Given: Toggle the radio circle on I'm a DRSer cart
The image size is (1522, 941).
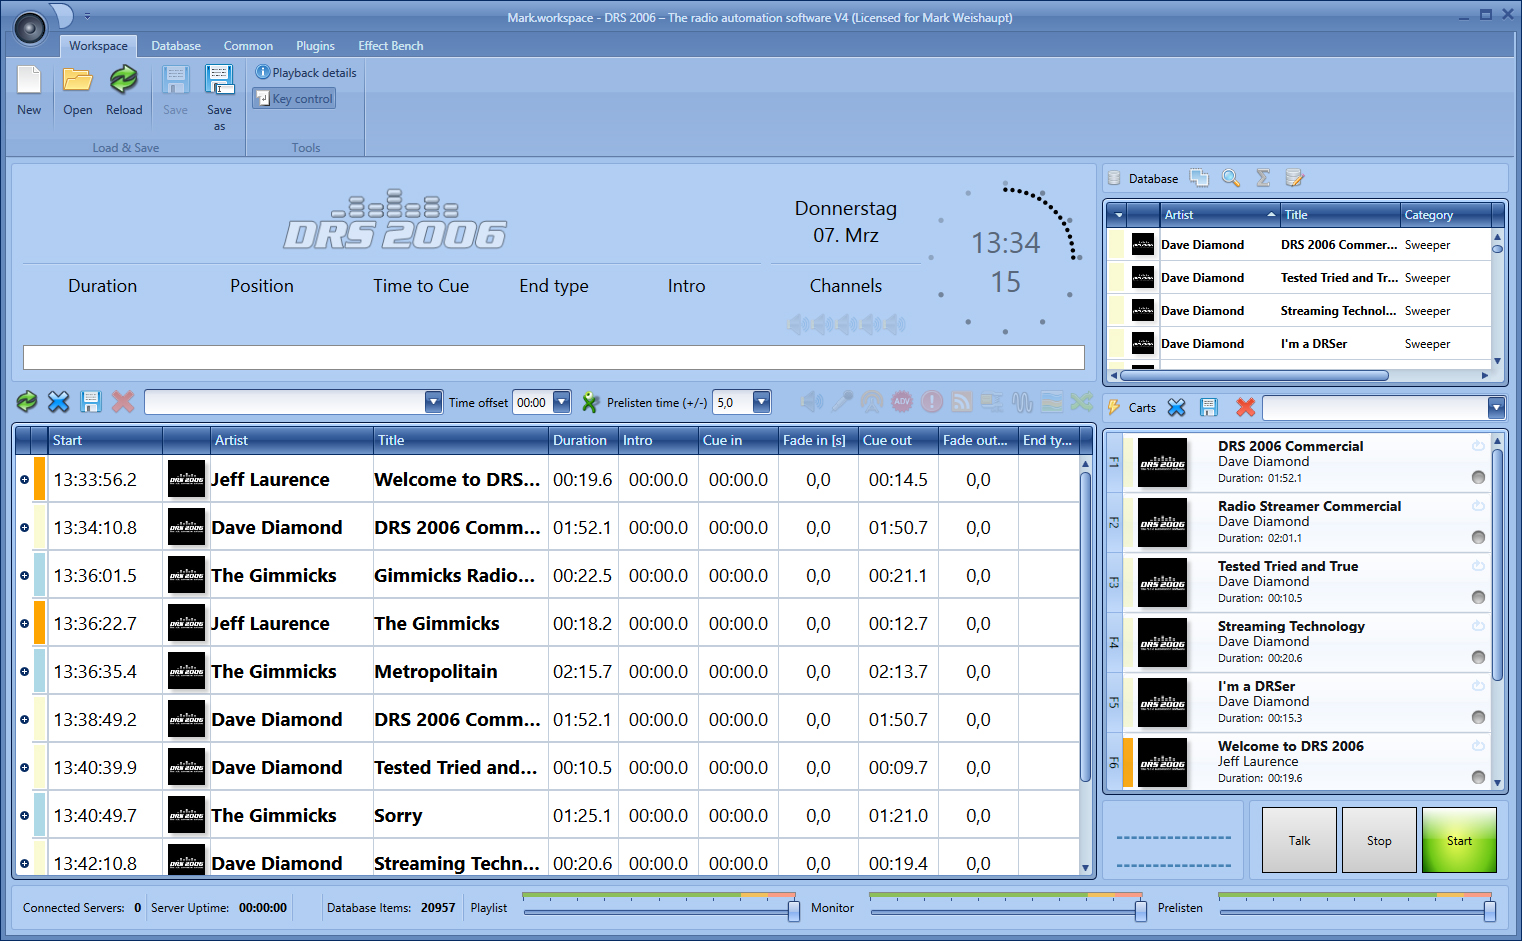Looking at the screenshot, I should pos(1478,717).
